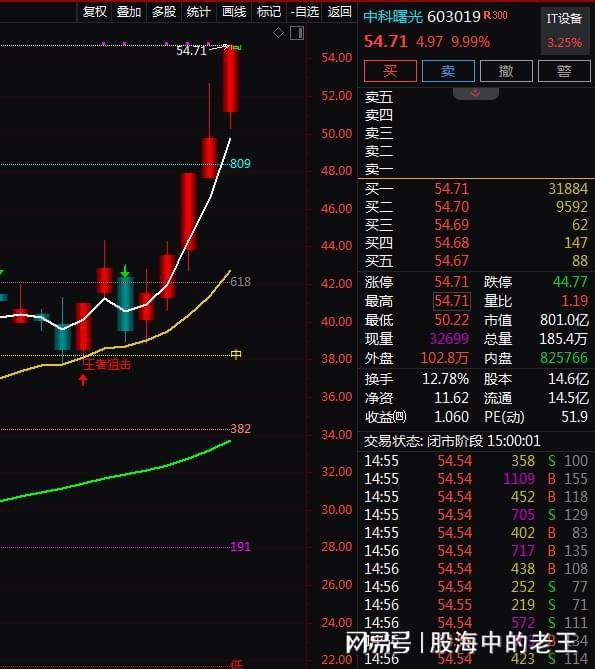Select 买一 bid price 54.71
The image size is (595, 669).
pyautogui.click(x=452, y=189)
